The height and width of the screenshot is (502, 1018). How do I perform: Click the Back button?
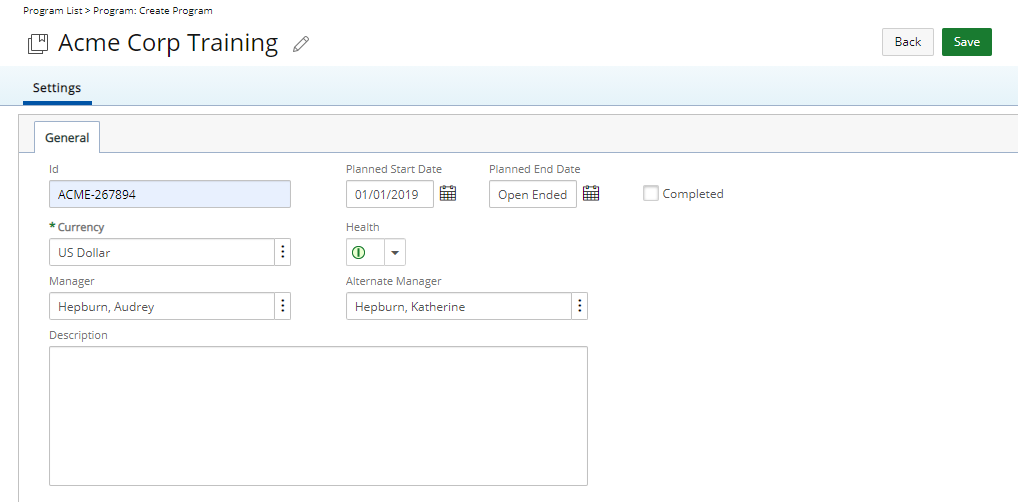point(908,42)
